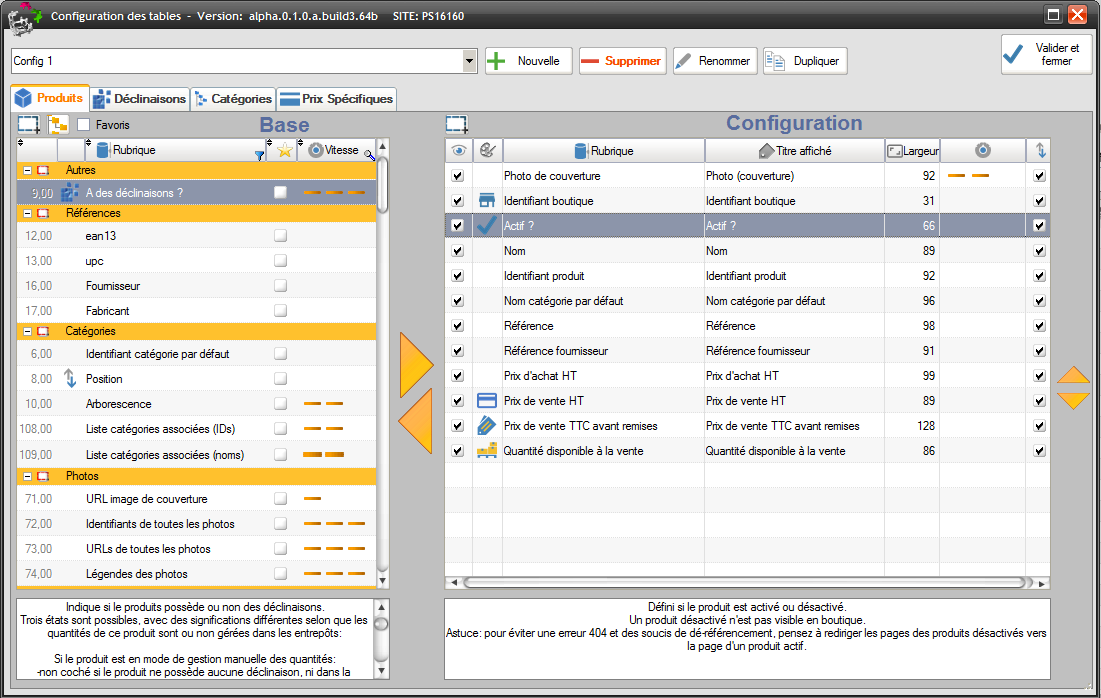Viewport: 1101px width, 698px height.
Task: Click the search magnifier in Vitesse header
Action: tap(369, 156)
